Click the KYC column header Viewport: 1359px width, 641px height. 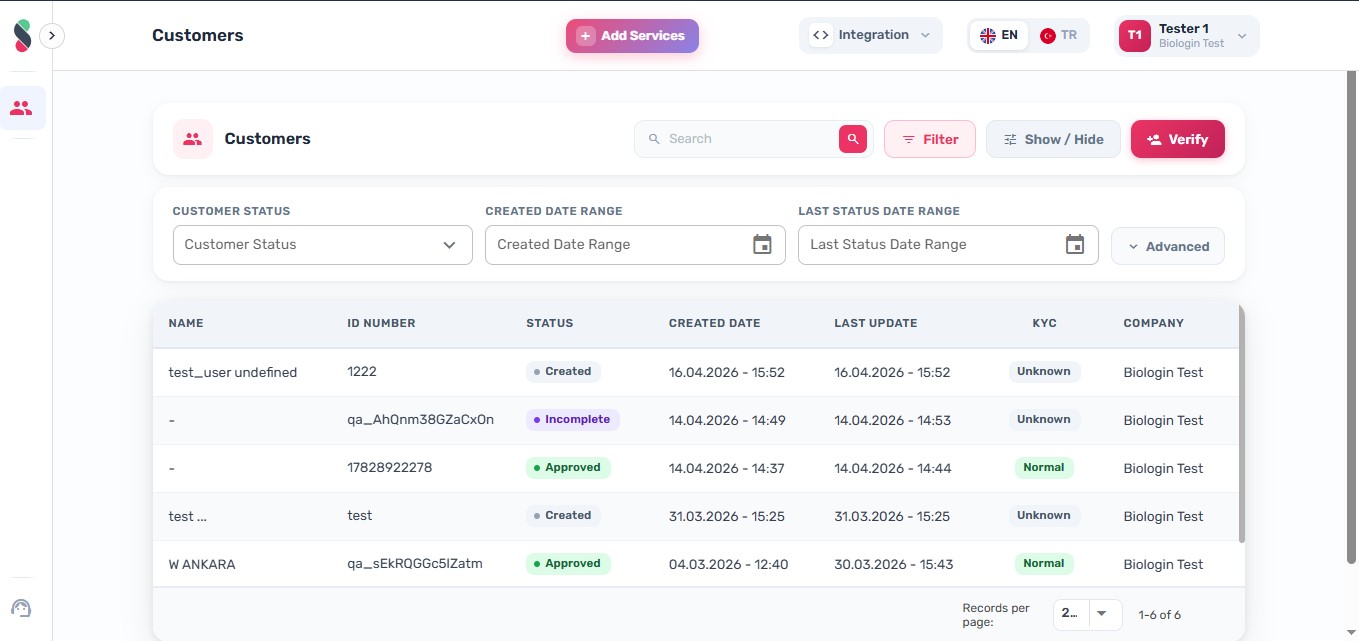pyautogui.click(x=1044, y=323)
